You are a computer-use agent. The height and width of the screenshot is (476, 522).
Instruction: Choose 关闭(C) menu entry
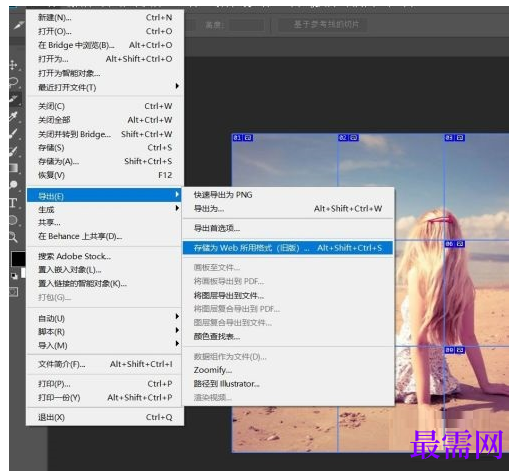[105, 106]
